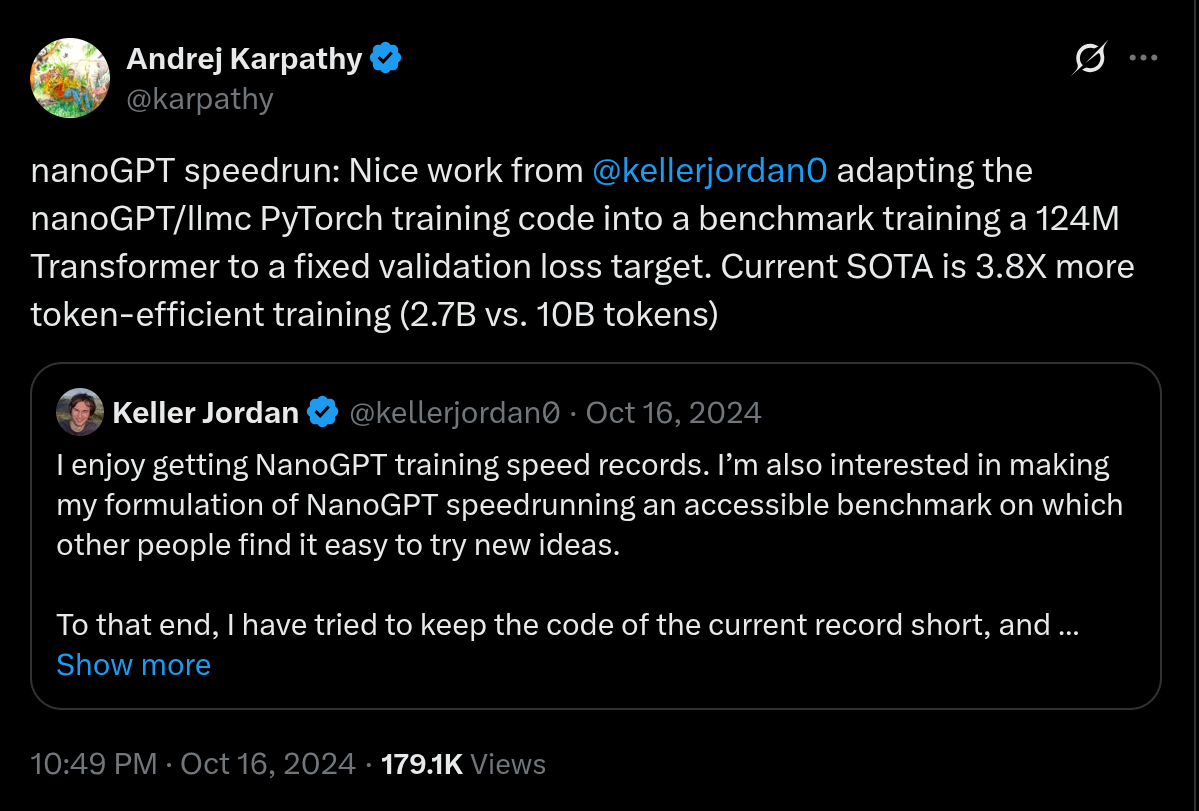Expand the quoted tweet with Show more
Screen dimensions: 1199x811
tap(133, 664)
